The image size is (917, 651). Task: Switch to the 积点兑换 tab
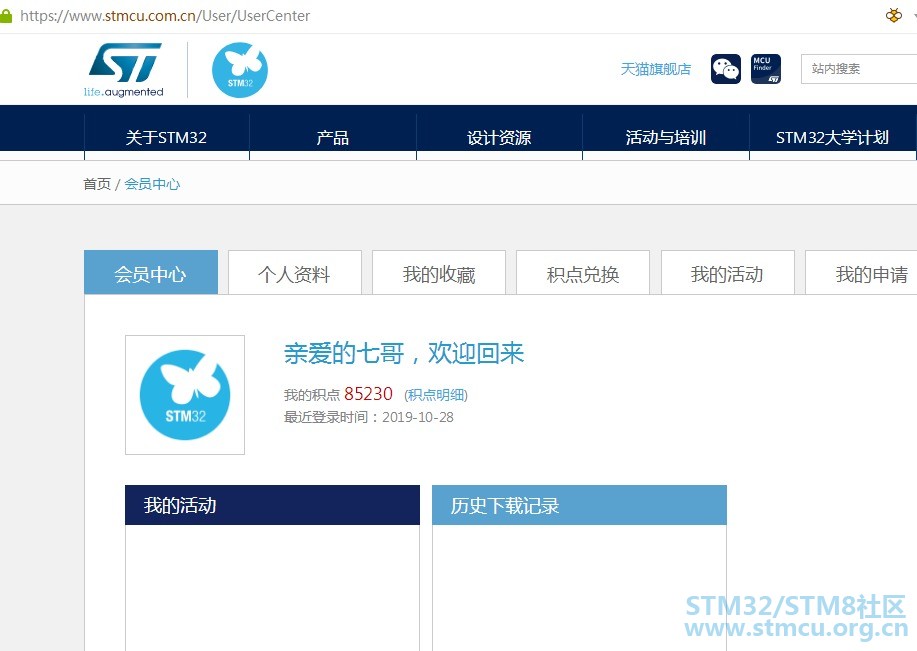pos(583,273)
